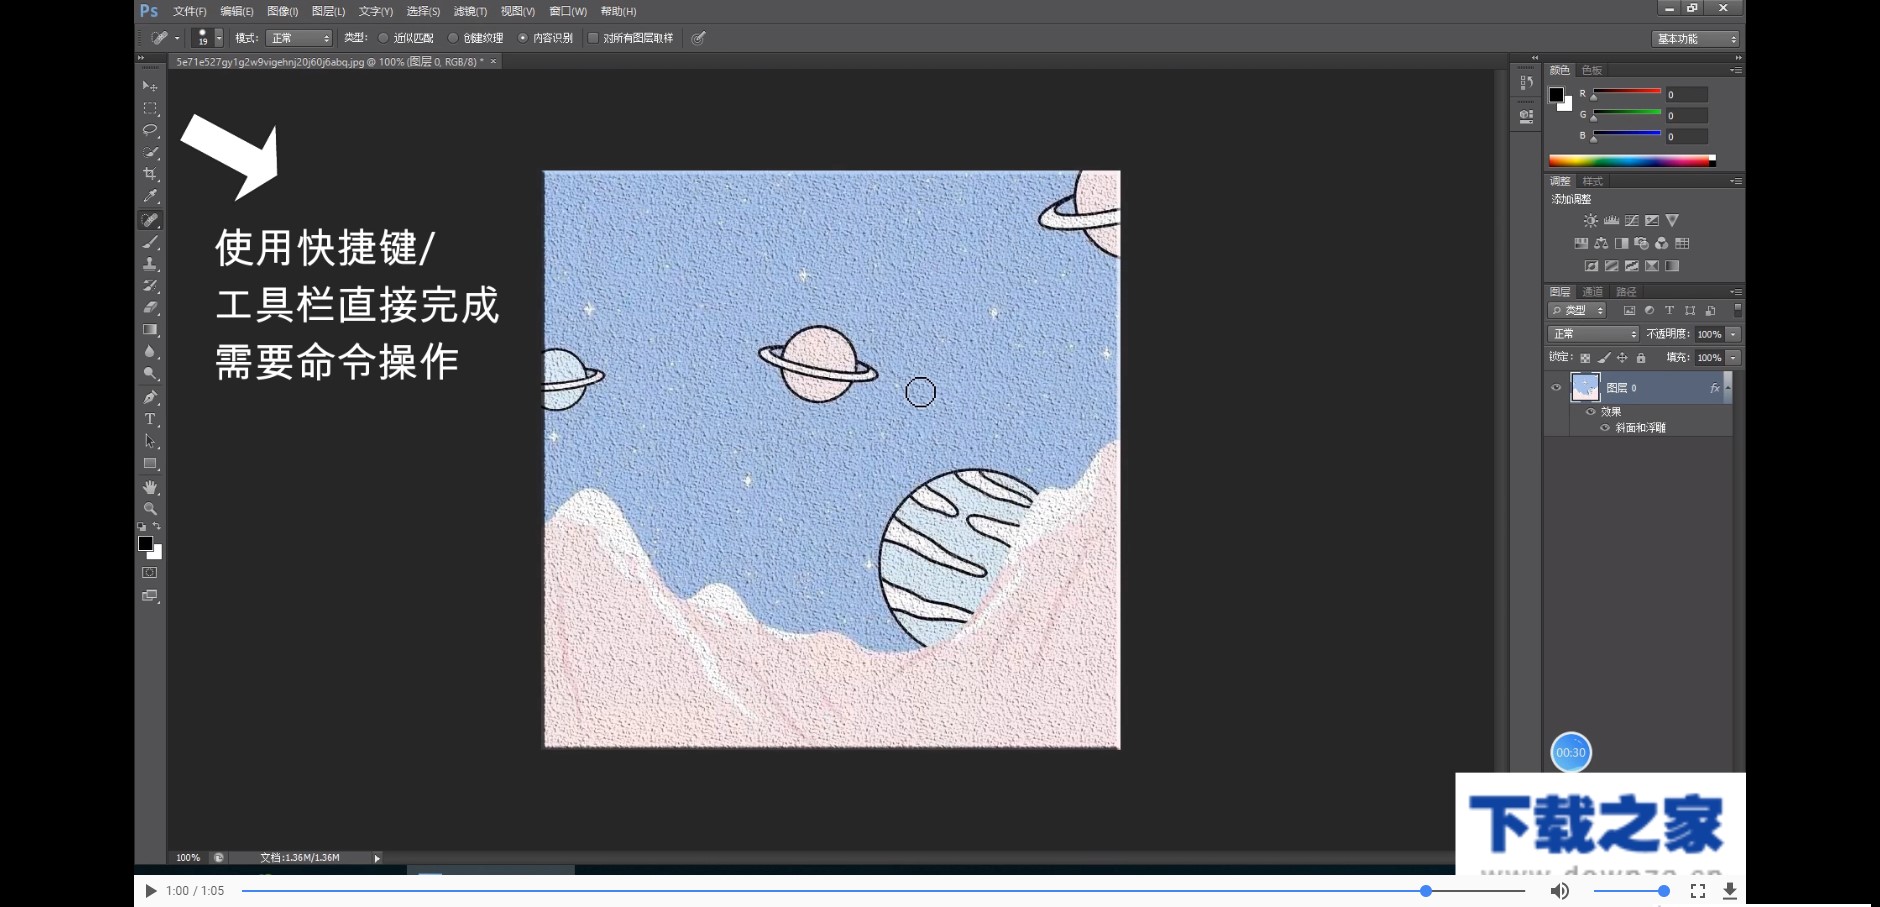Choose the 创建纹理 radio option
1880x907 pixels.
coord(453,38)
